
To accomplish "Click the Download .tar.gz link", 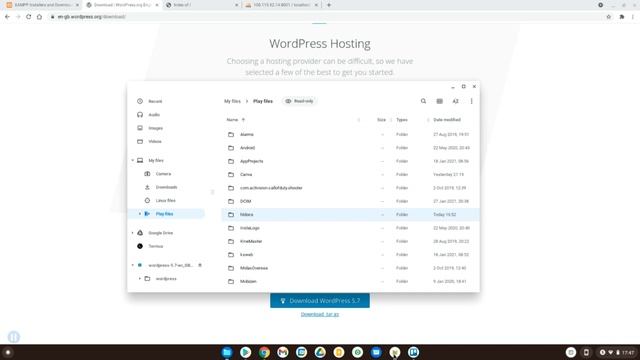I will (x=320, y=314).
